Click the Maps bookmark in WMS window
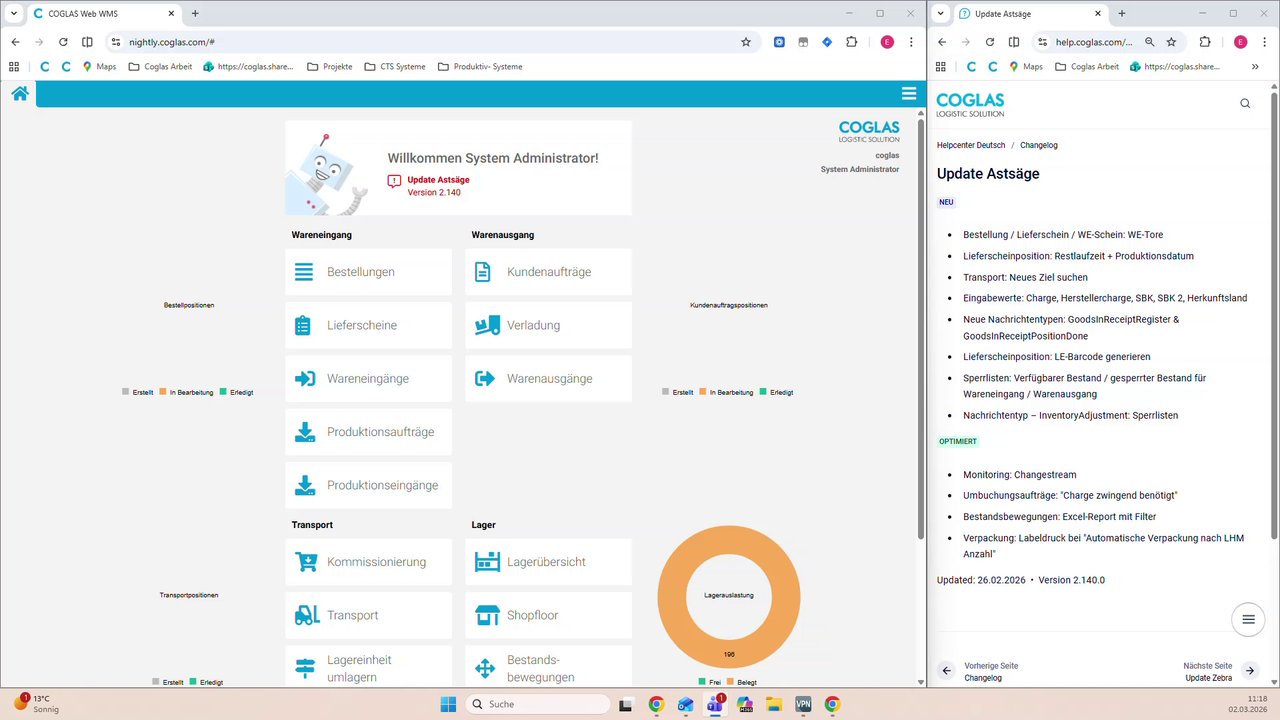 coord(99,67)
